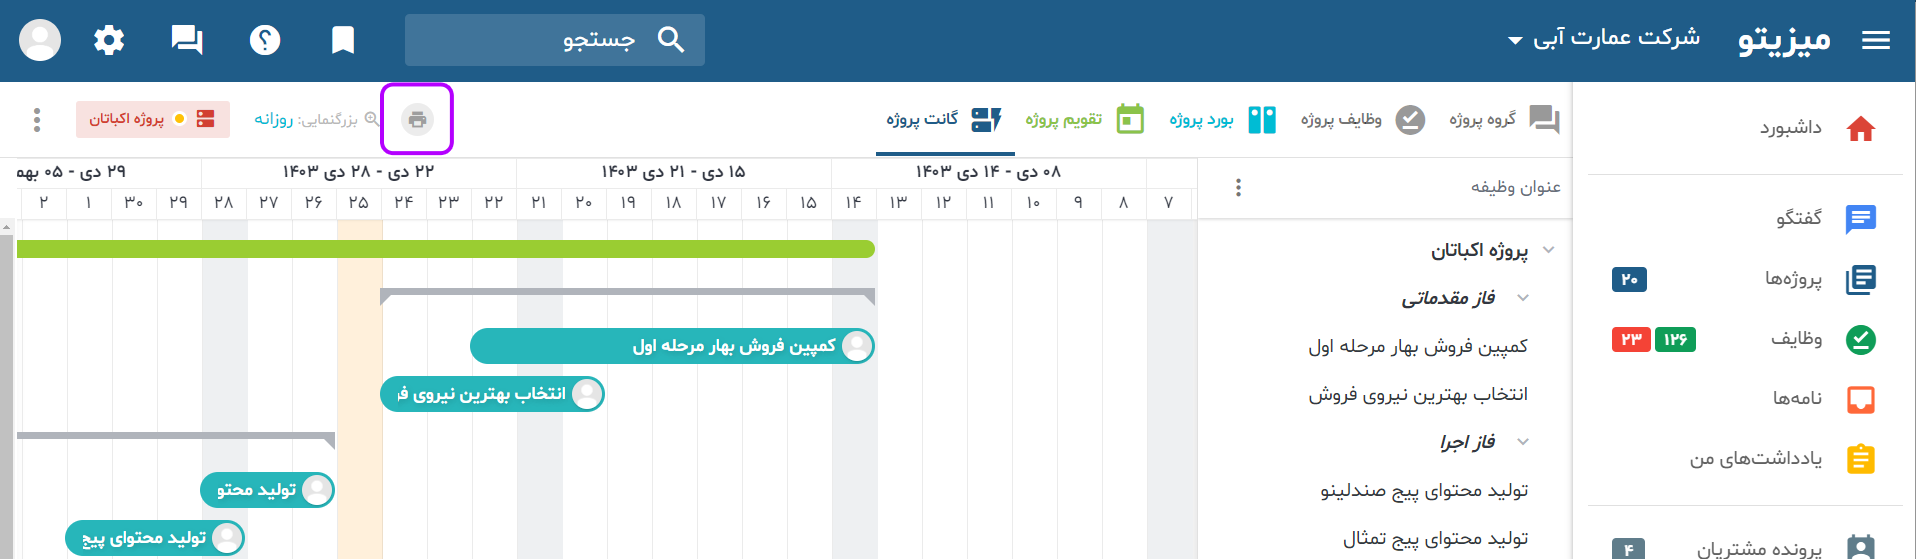Open the chat messages icon in header
This screenshot has width=1916, height=559.
coord(187,40)
